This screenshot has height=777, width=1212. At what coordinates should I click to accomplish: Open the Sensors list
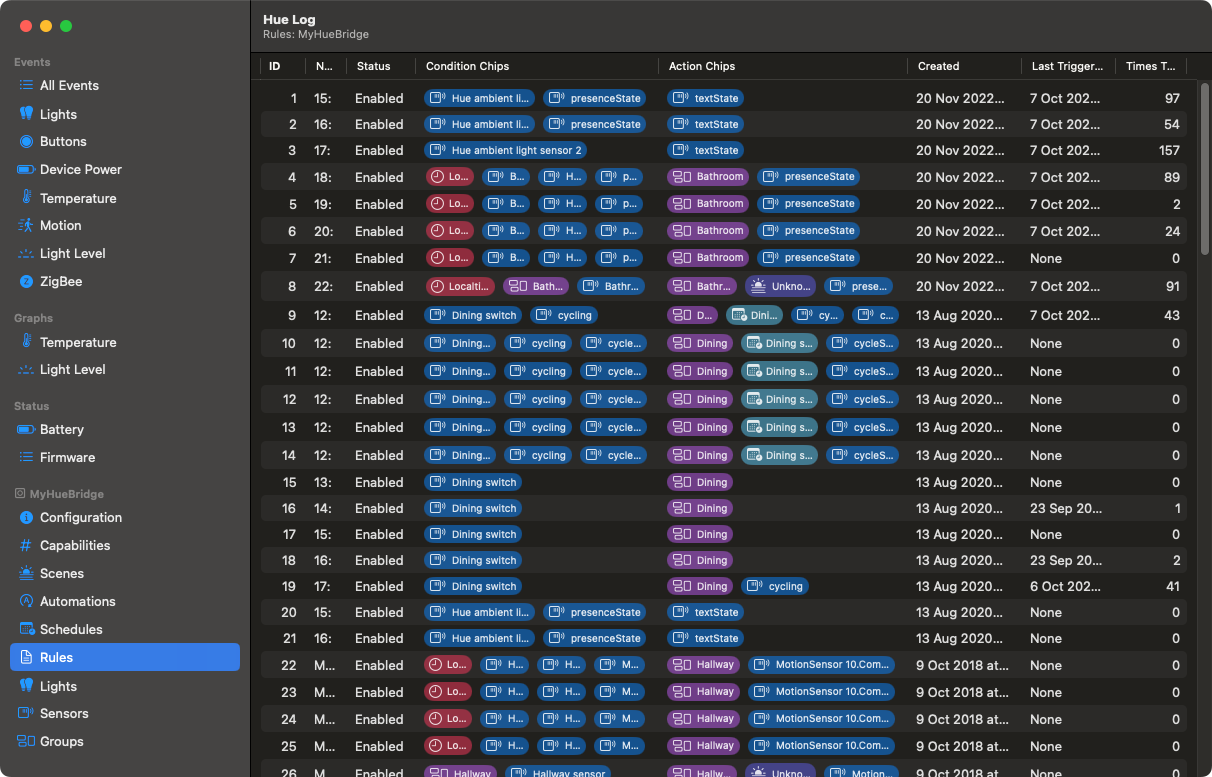pyautogui.click(x=66, y=713)
